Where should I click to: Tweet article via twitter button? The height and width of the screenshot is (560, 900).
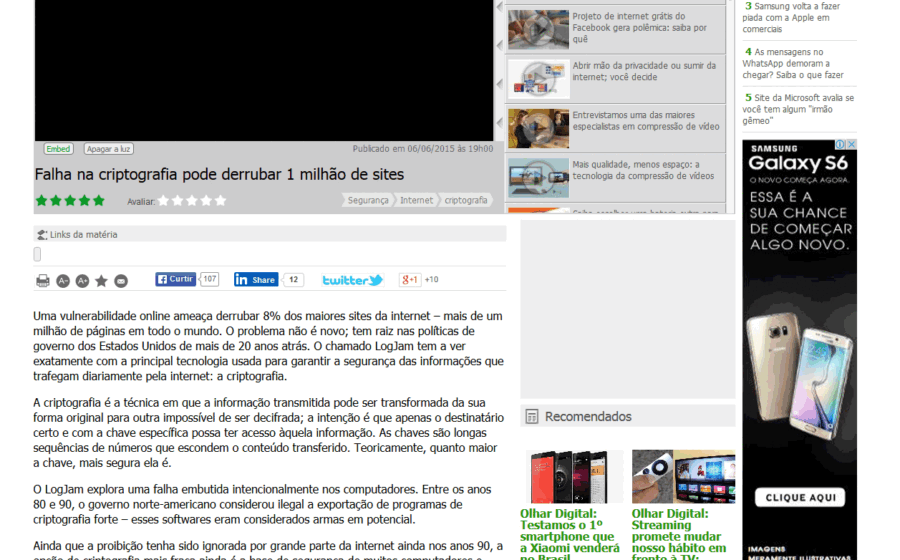(352, 280)
